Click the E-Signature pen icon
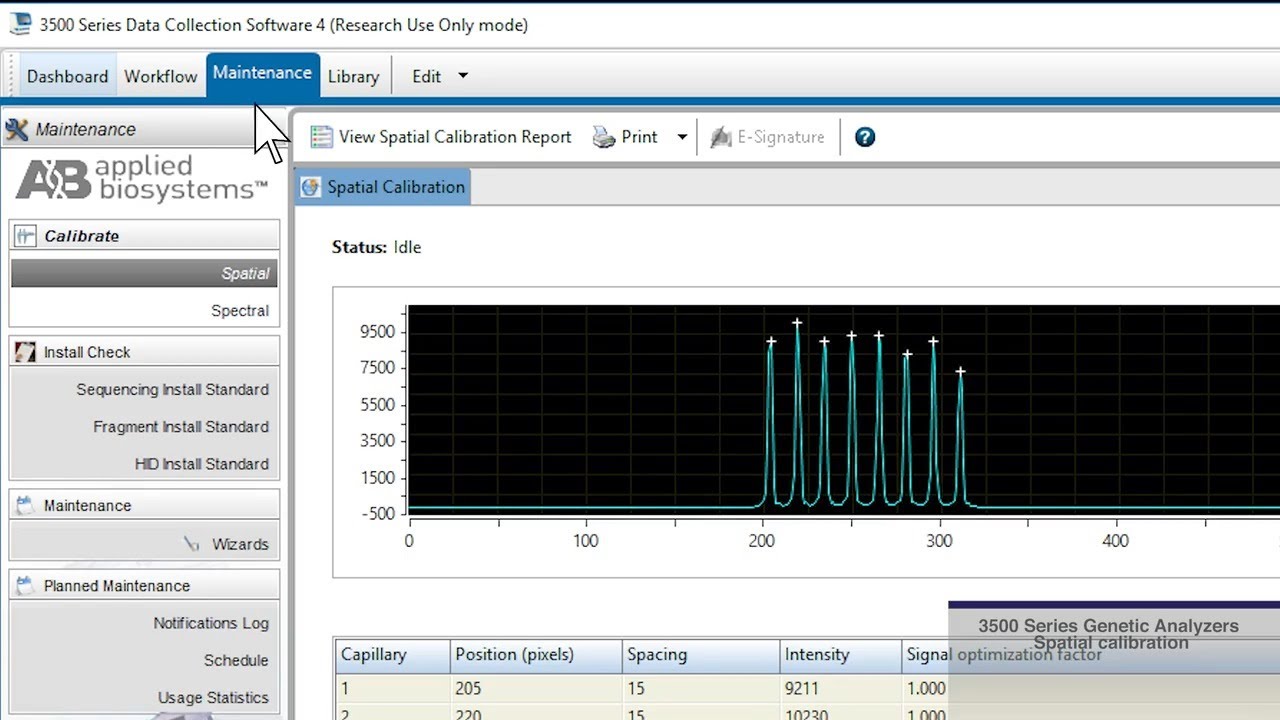 coord(720,137)
